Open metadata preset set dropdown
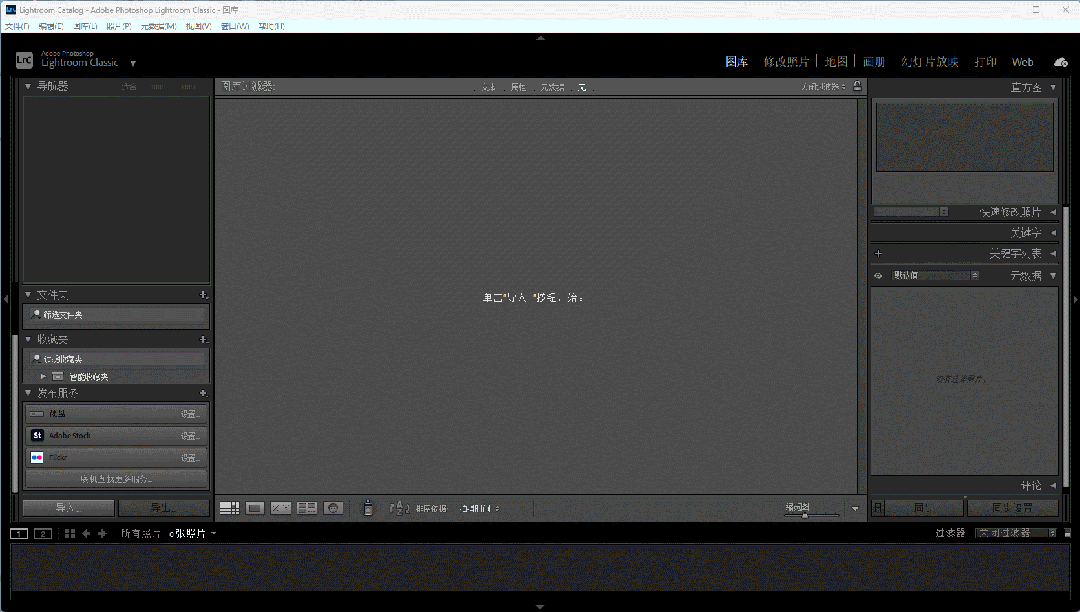Image resolution: width=1080 pixels, height=612 pixels. [936, 275]
